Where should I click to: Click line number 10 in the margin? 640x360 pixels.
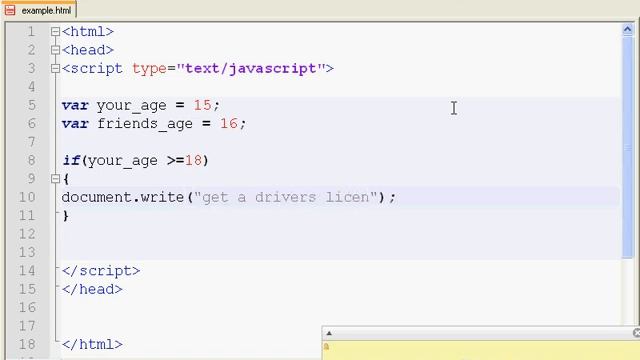(x=27, y=197)
